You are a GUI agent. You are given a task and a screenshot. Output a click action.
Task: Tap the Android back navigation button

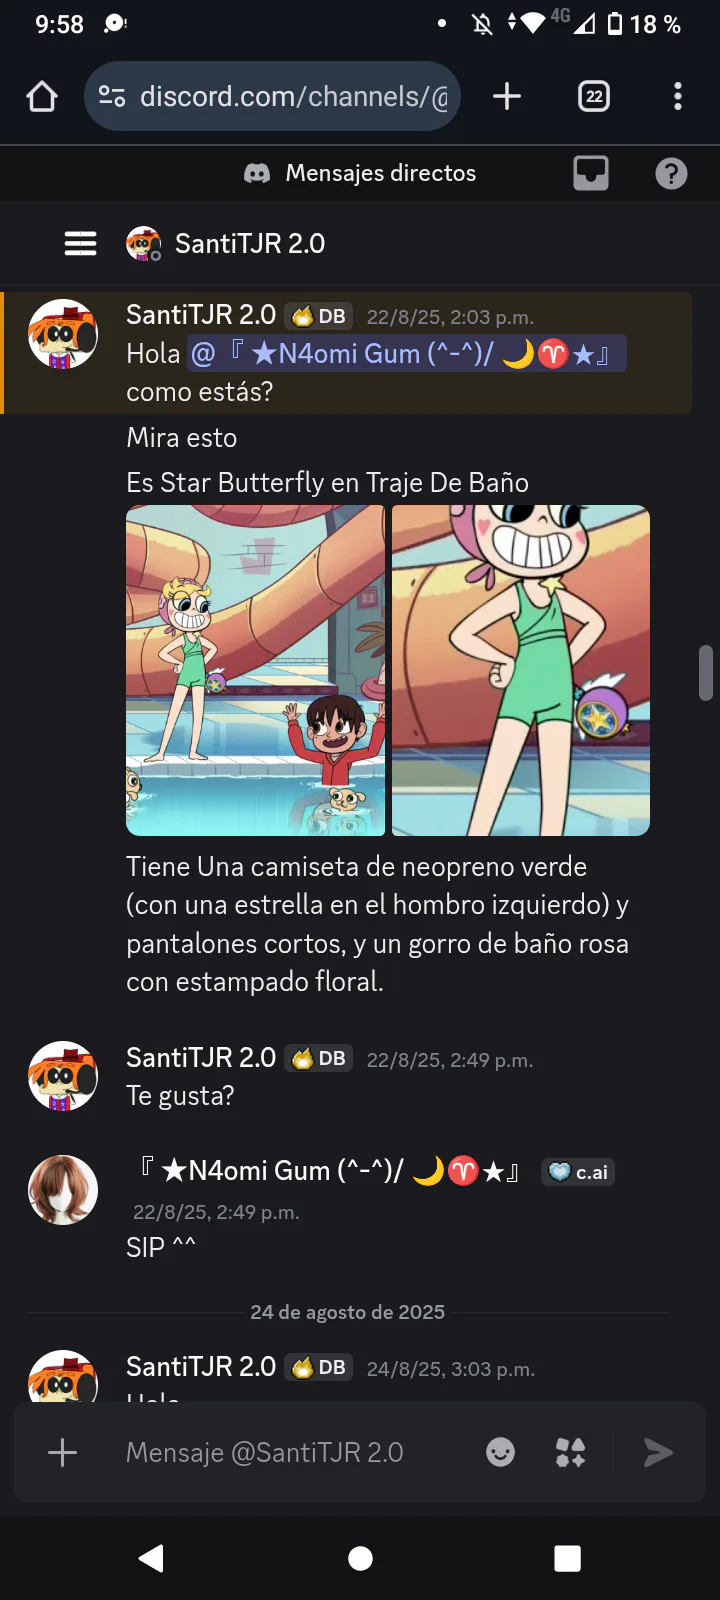click(x=152, y=1558)
